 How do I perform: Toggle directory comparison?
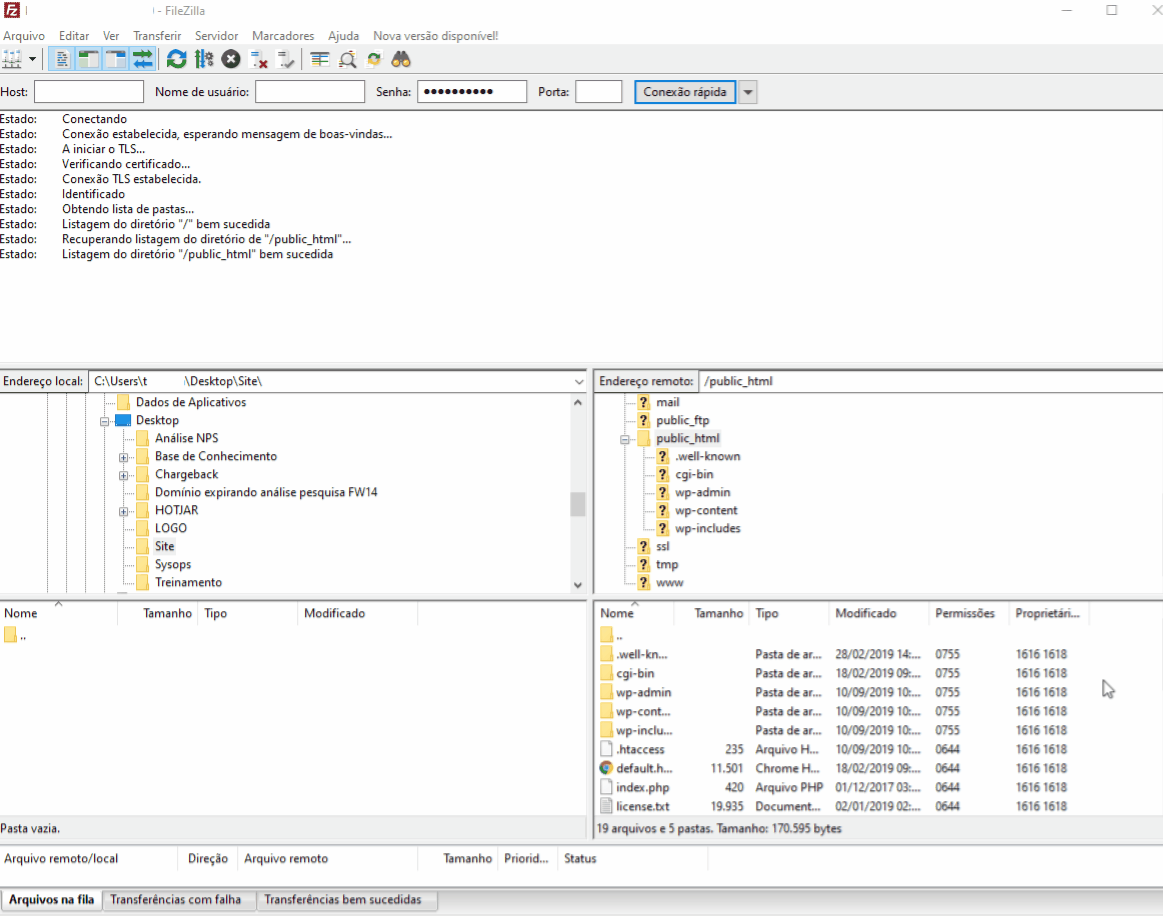point(347,59)
